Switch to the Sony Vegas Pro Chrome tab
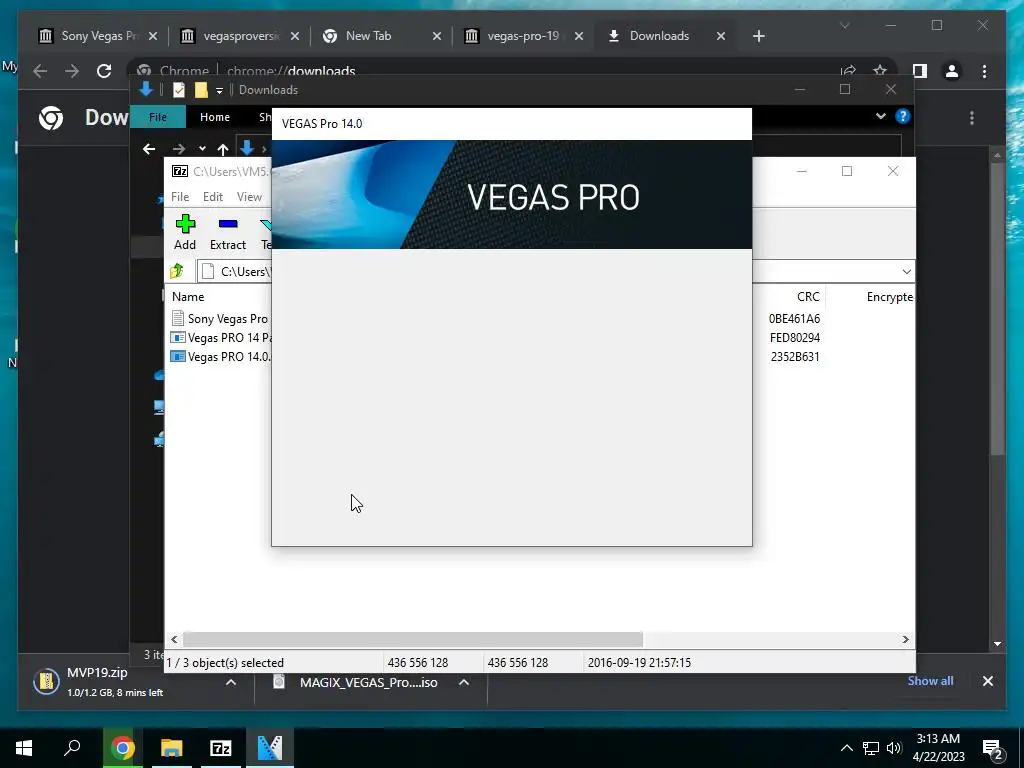This screenshot has height=768, width=1024. click(x=99, y=36)
